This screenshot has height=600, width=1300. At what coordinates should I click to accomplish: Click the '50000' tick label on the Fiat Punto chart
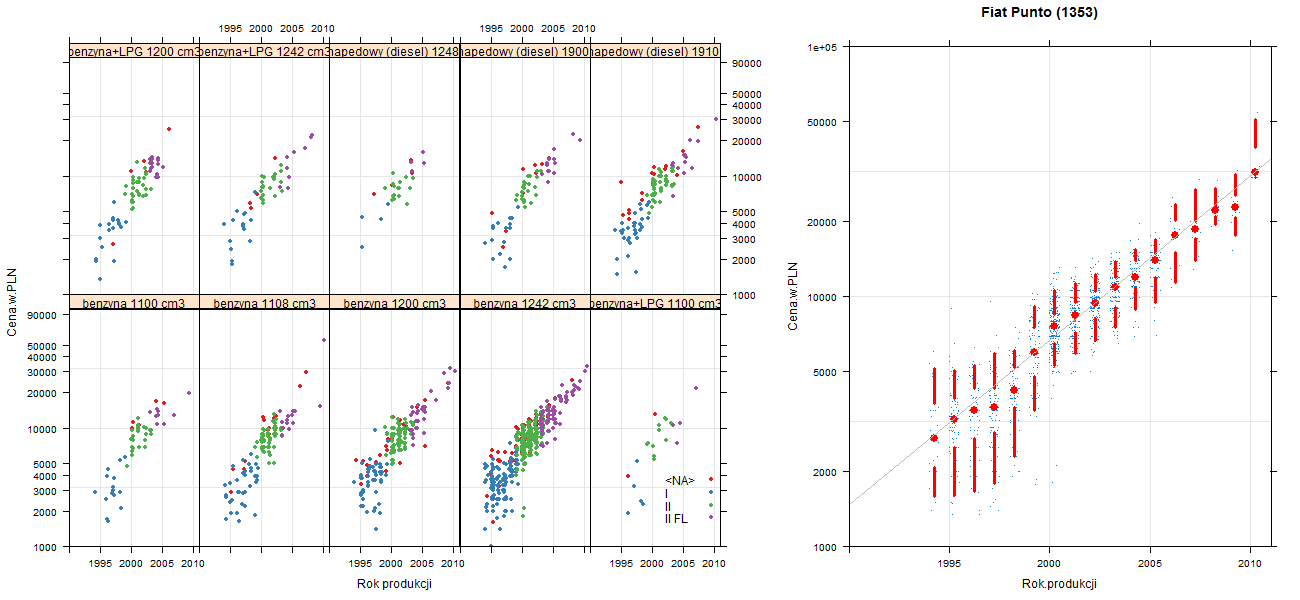(x=823, y=122)
